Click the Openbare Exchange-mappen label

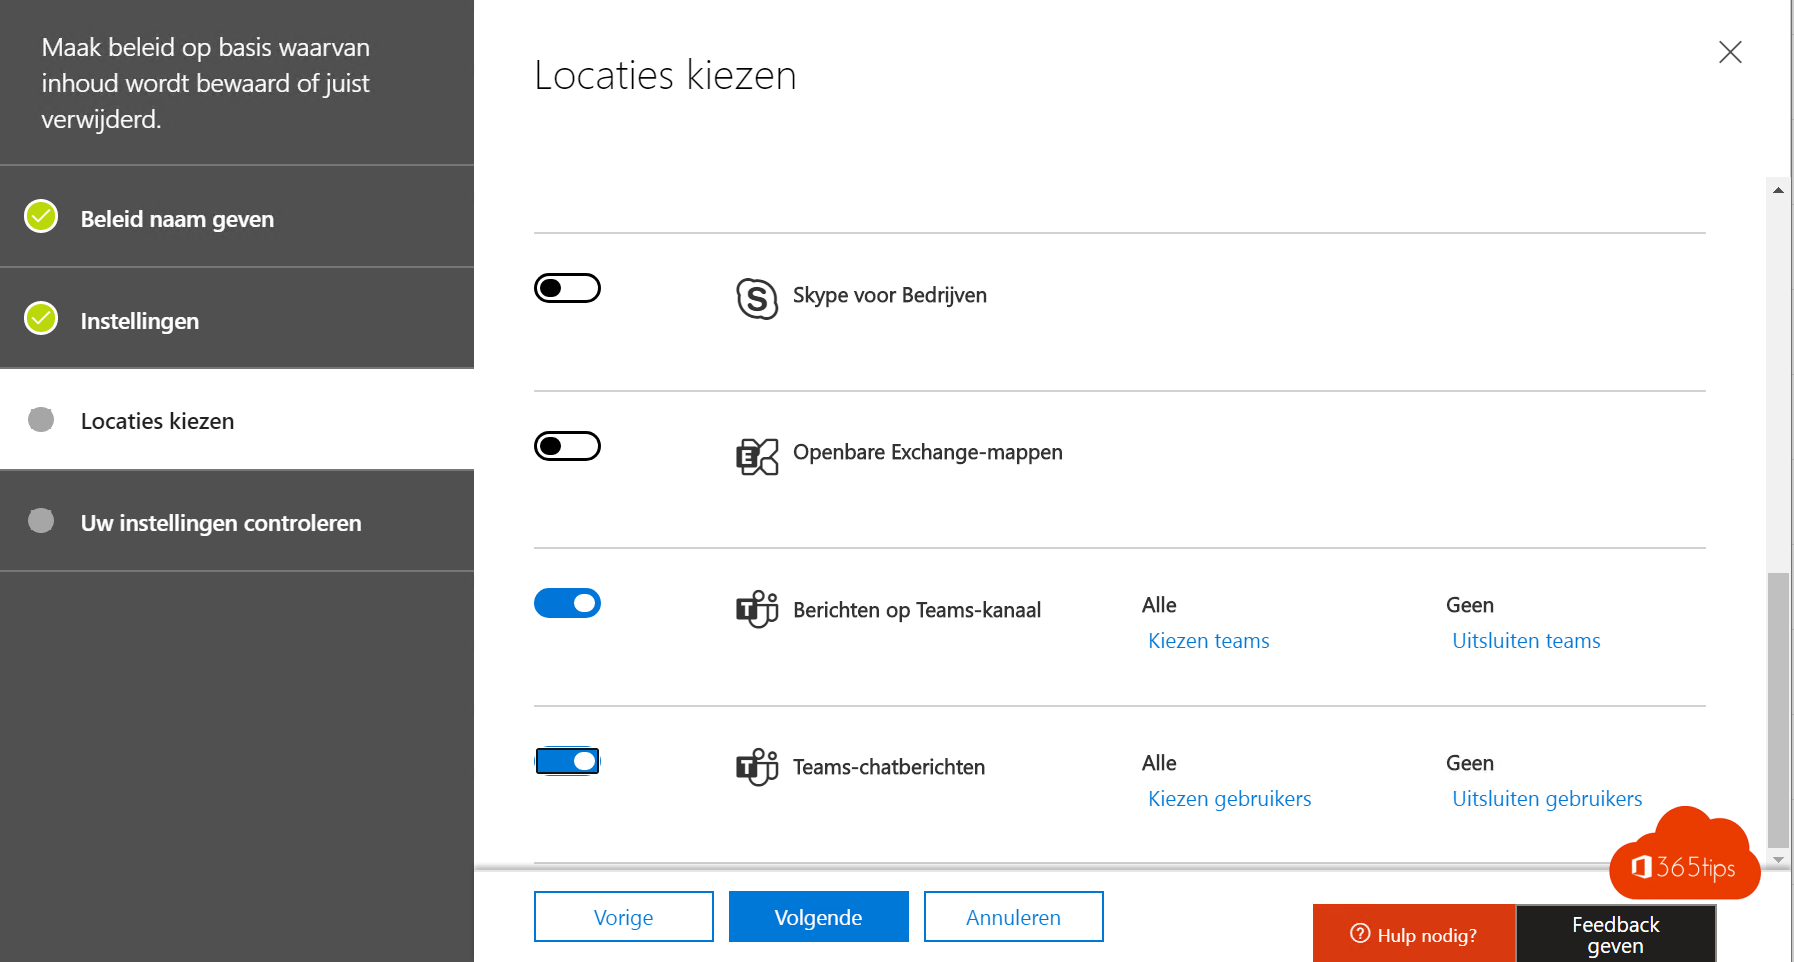(x=928, y=452)
